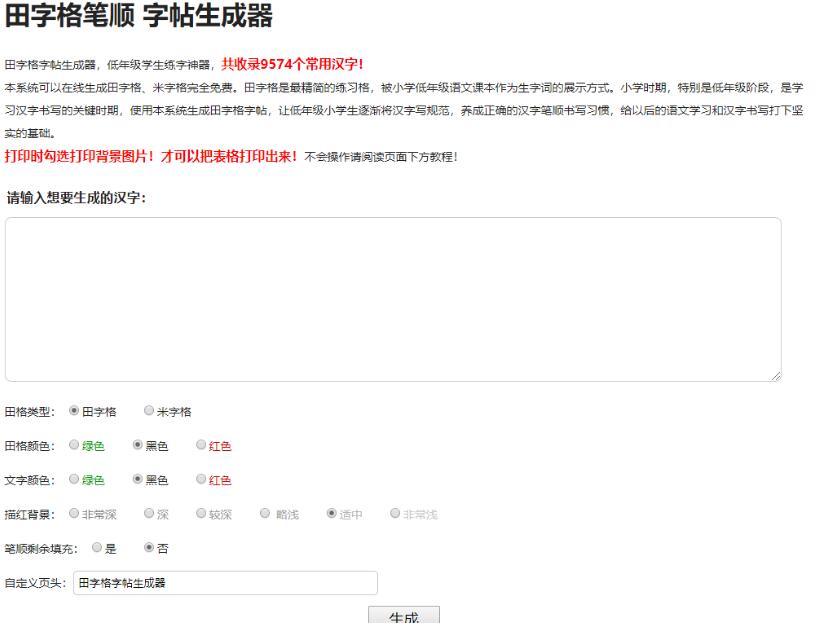
Task: Choose 黑色 for 田格颜色
Action: (x=138, y=445)
